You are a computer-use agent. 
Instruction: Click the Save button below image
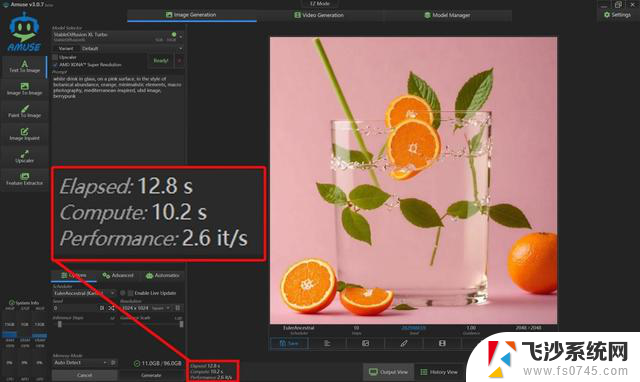click(289, 344)
